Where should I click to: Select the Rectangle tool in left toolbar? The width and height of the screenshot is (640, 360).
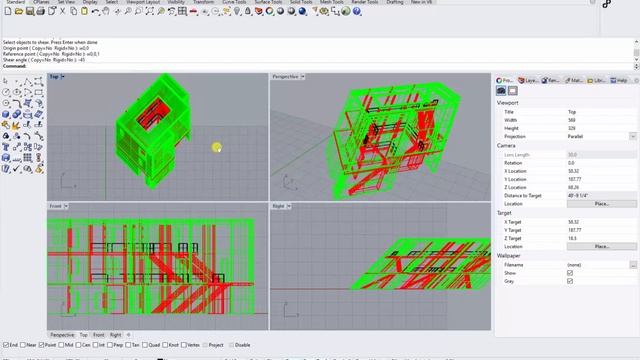coord(39,93)
